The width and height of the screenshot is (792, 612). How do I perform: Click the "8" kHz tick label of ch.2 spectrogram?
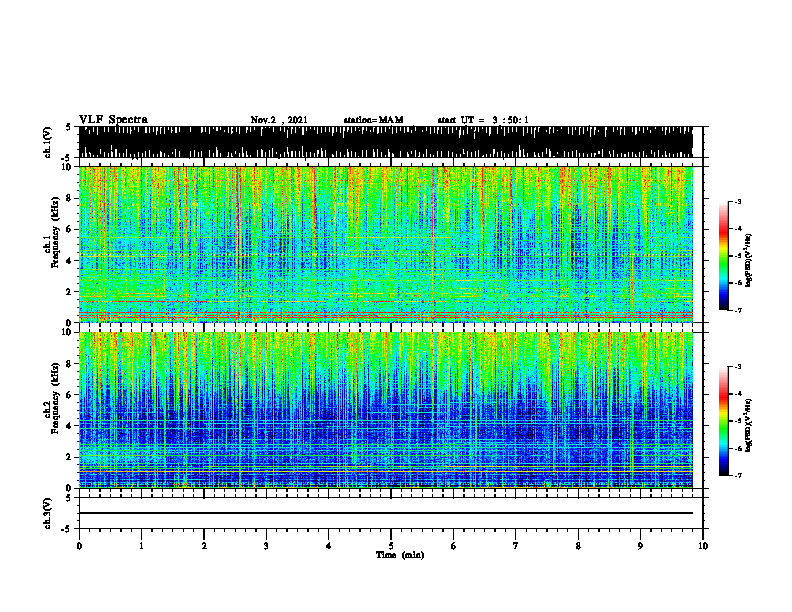[x=70, y=364]
